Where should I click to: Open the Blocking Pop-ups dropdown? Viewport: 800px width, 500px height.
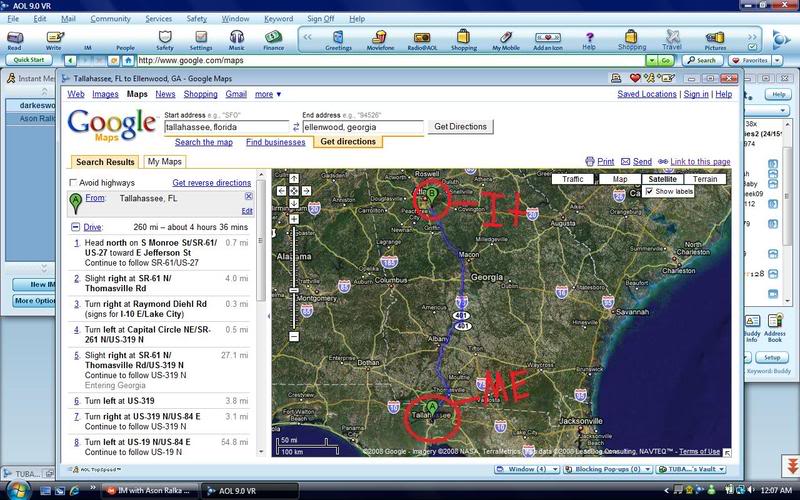click(x=608, y=469)
